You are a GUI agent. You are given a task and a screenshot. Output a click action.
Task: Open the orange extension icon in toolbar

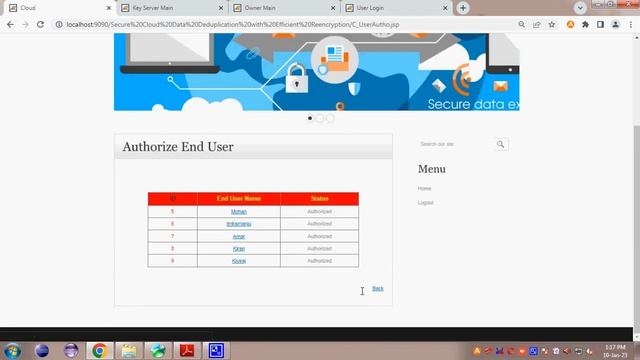(x=570, y=24)
